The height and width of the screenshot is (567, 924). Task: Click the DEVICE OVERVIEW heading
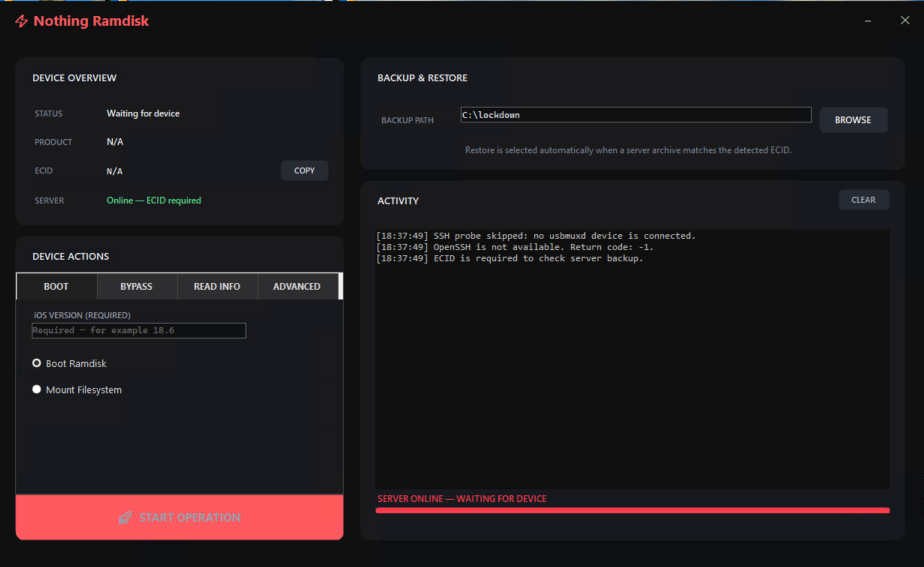(74, 78)
